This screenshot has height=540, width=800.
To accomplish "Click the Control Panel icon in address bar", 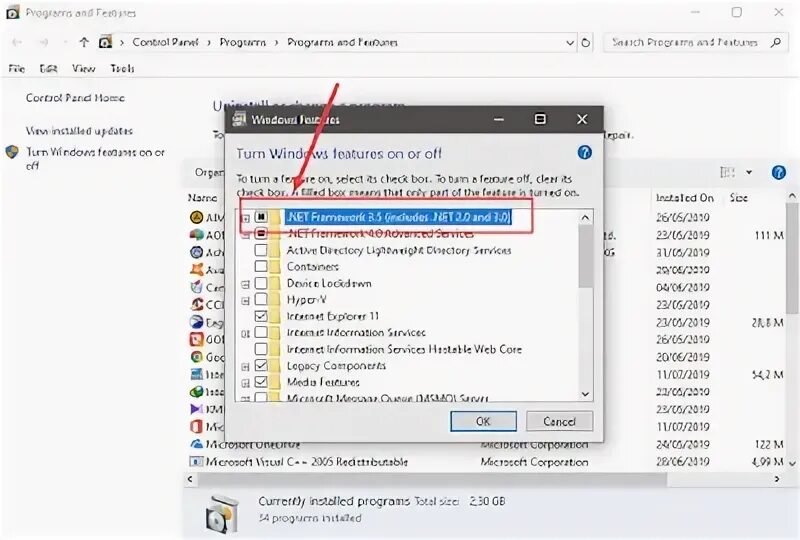I will (105, 42).
